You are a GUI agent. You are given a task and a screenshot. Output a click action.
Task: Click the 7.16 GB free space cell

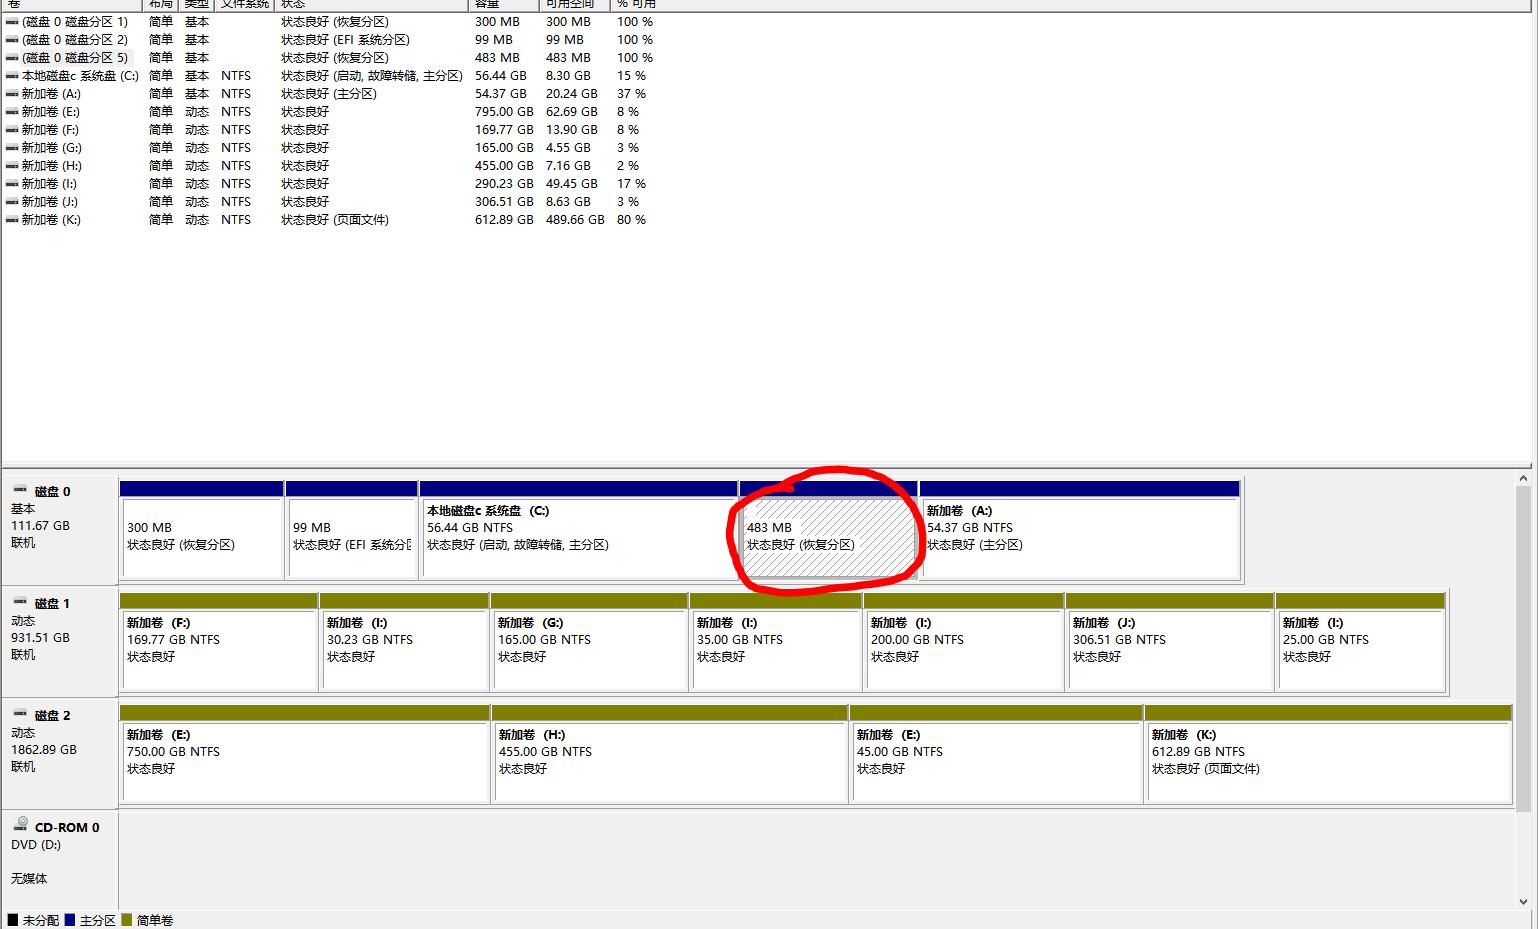click(x=568, y=165)
